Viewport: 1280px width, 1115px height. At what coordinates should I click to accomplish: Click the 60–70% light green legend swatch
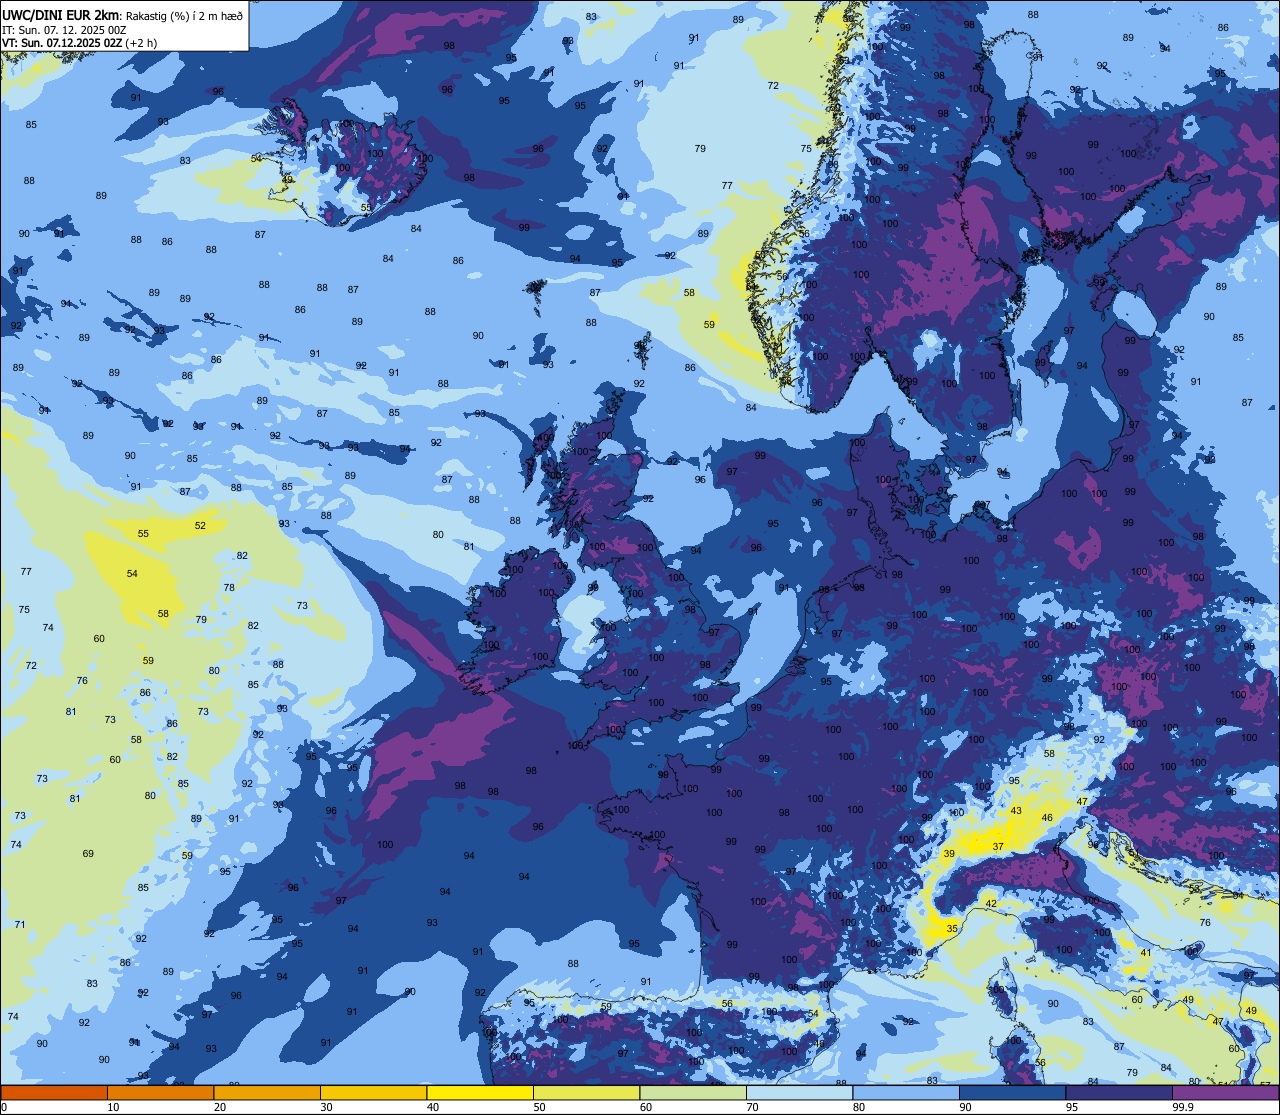(x=693, y=1092)
